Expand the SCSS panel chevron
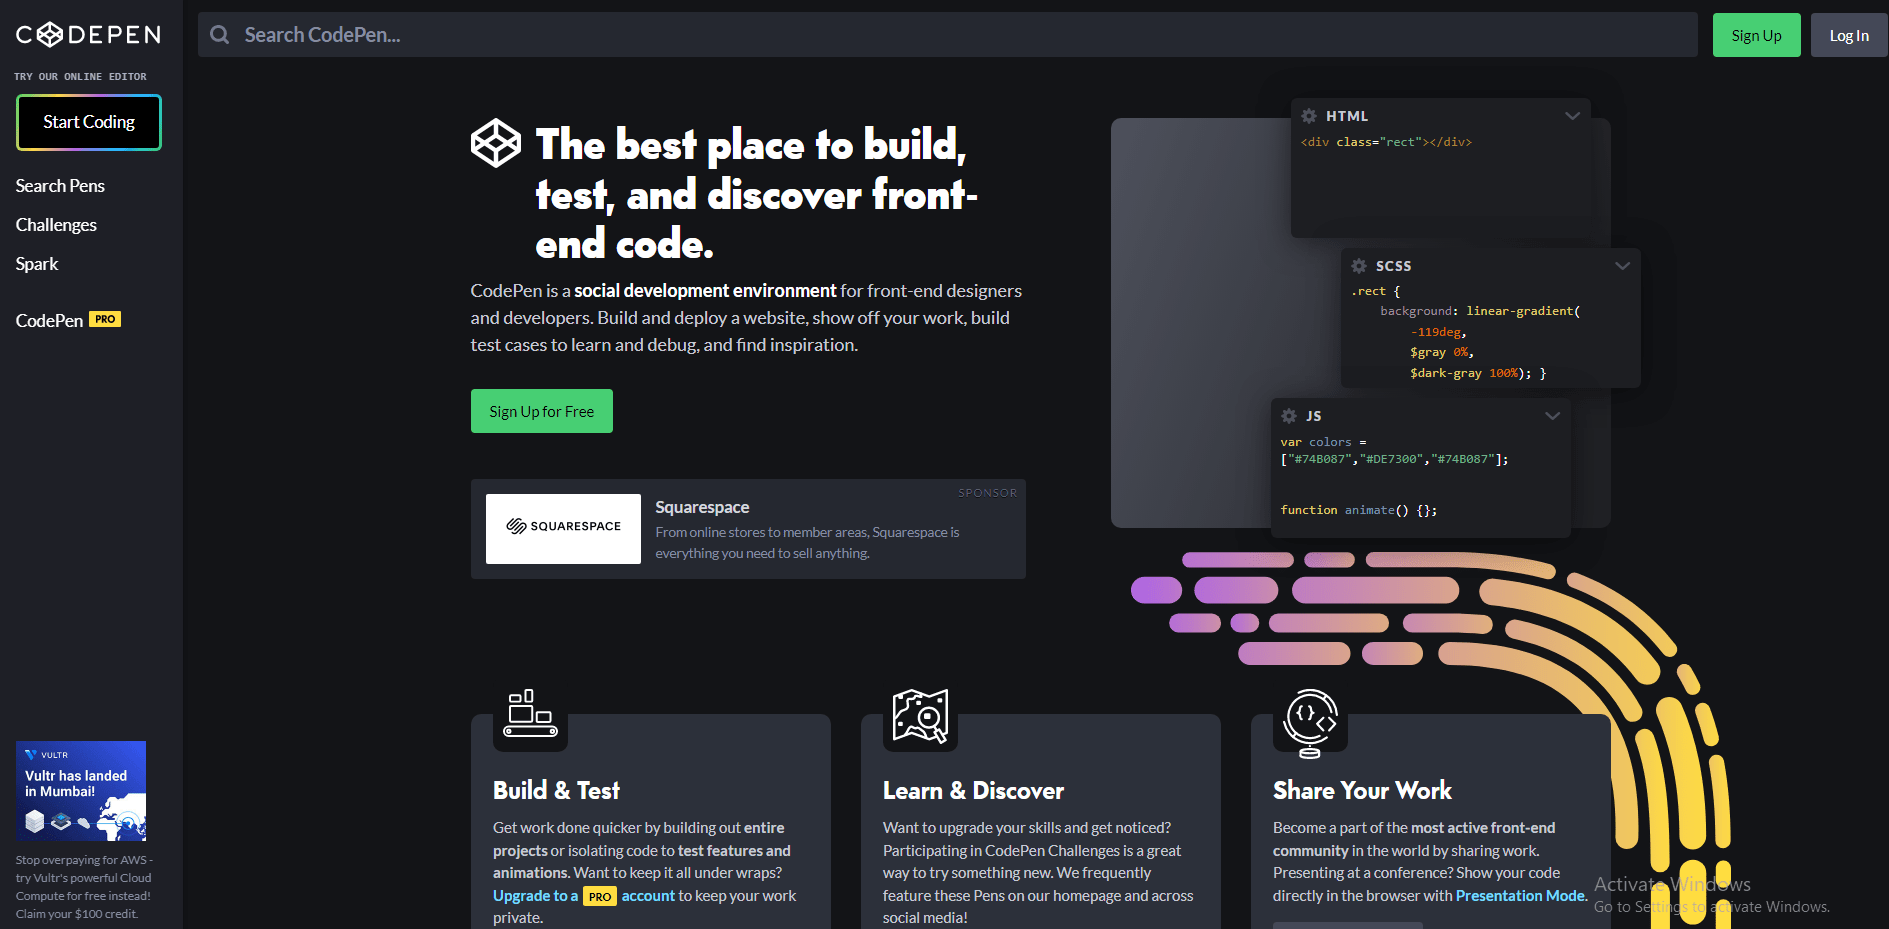The width and height of the screenshot is (1889, 929). tap(1622, 266)
